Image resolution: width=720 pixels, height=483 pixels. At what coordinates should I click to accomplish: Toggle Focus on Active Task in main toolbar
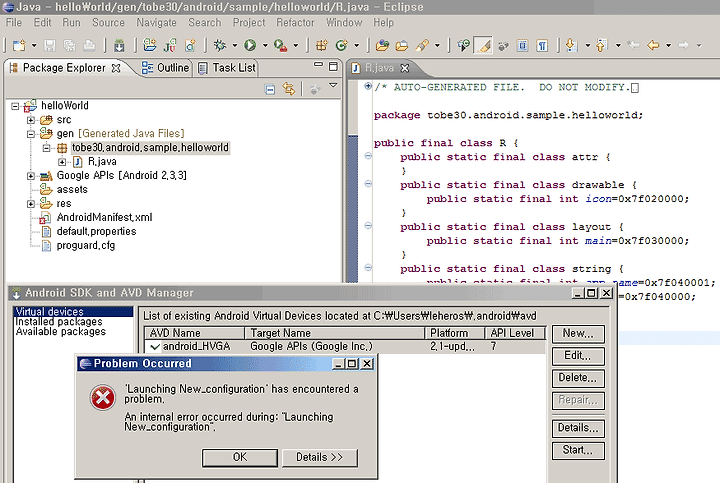click(503, 45)
